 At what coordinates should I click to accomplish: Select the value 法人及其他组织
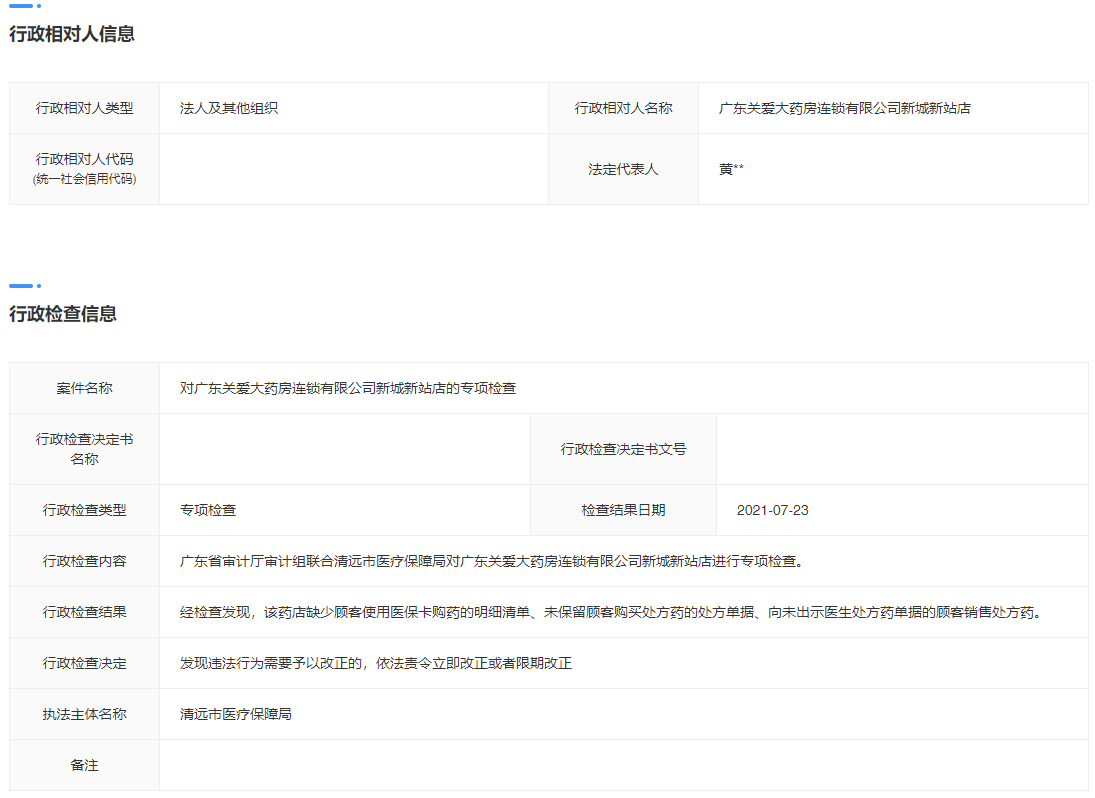pos(229,108)
